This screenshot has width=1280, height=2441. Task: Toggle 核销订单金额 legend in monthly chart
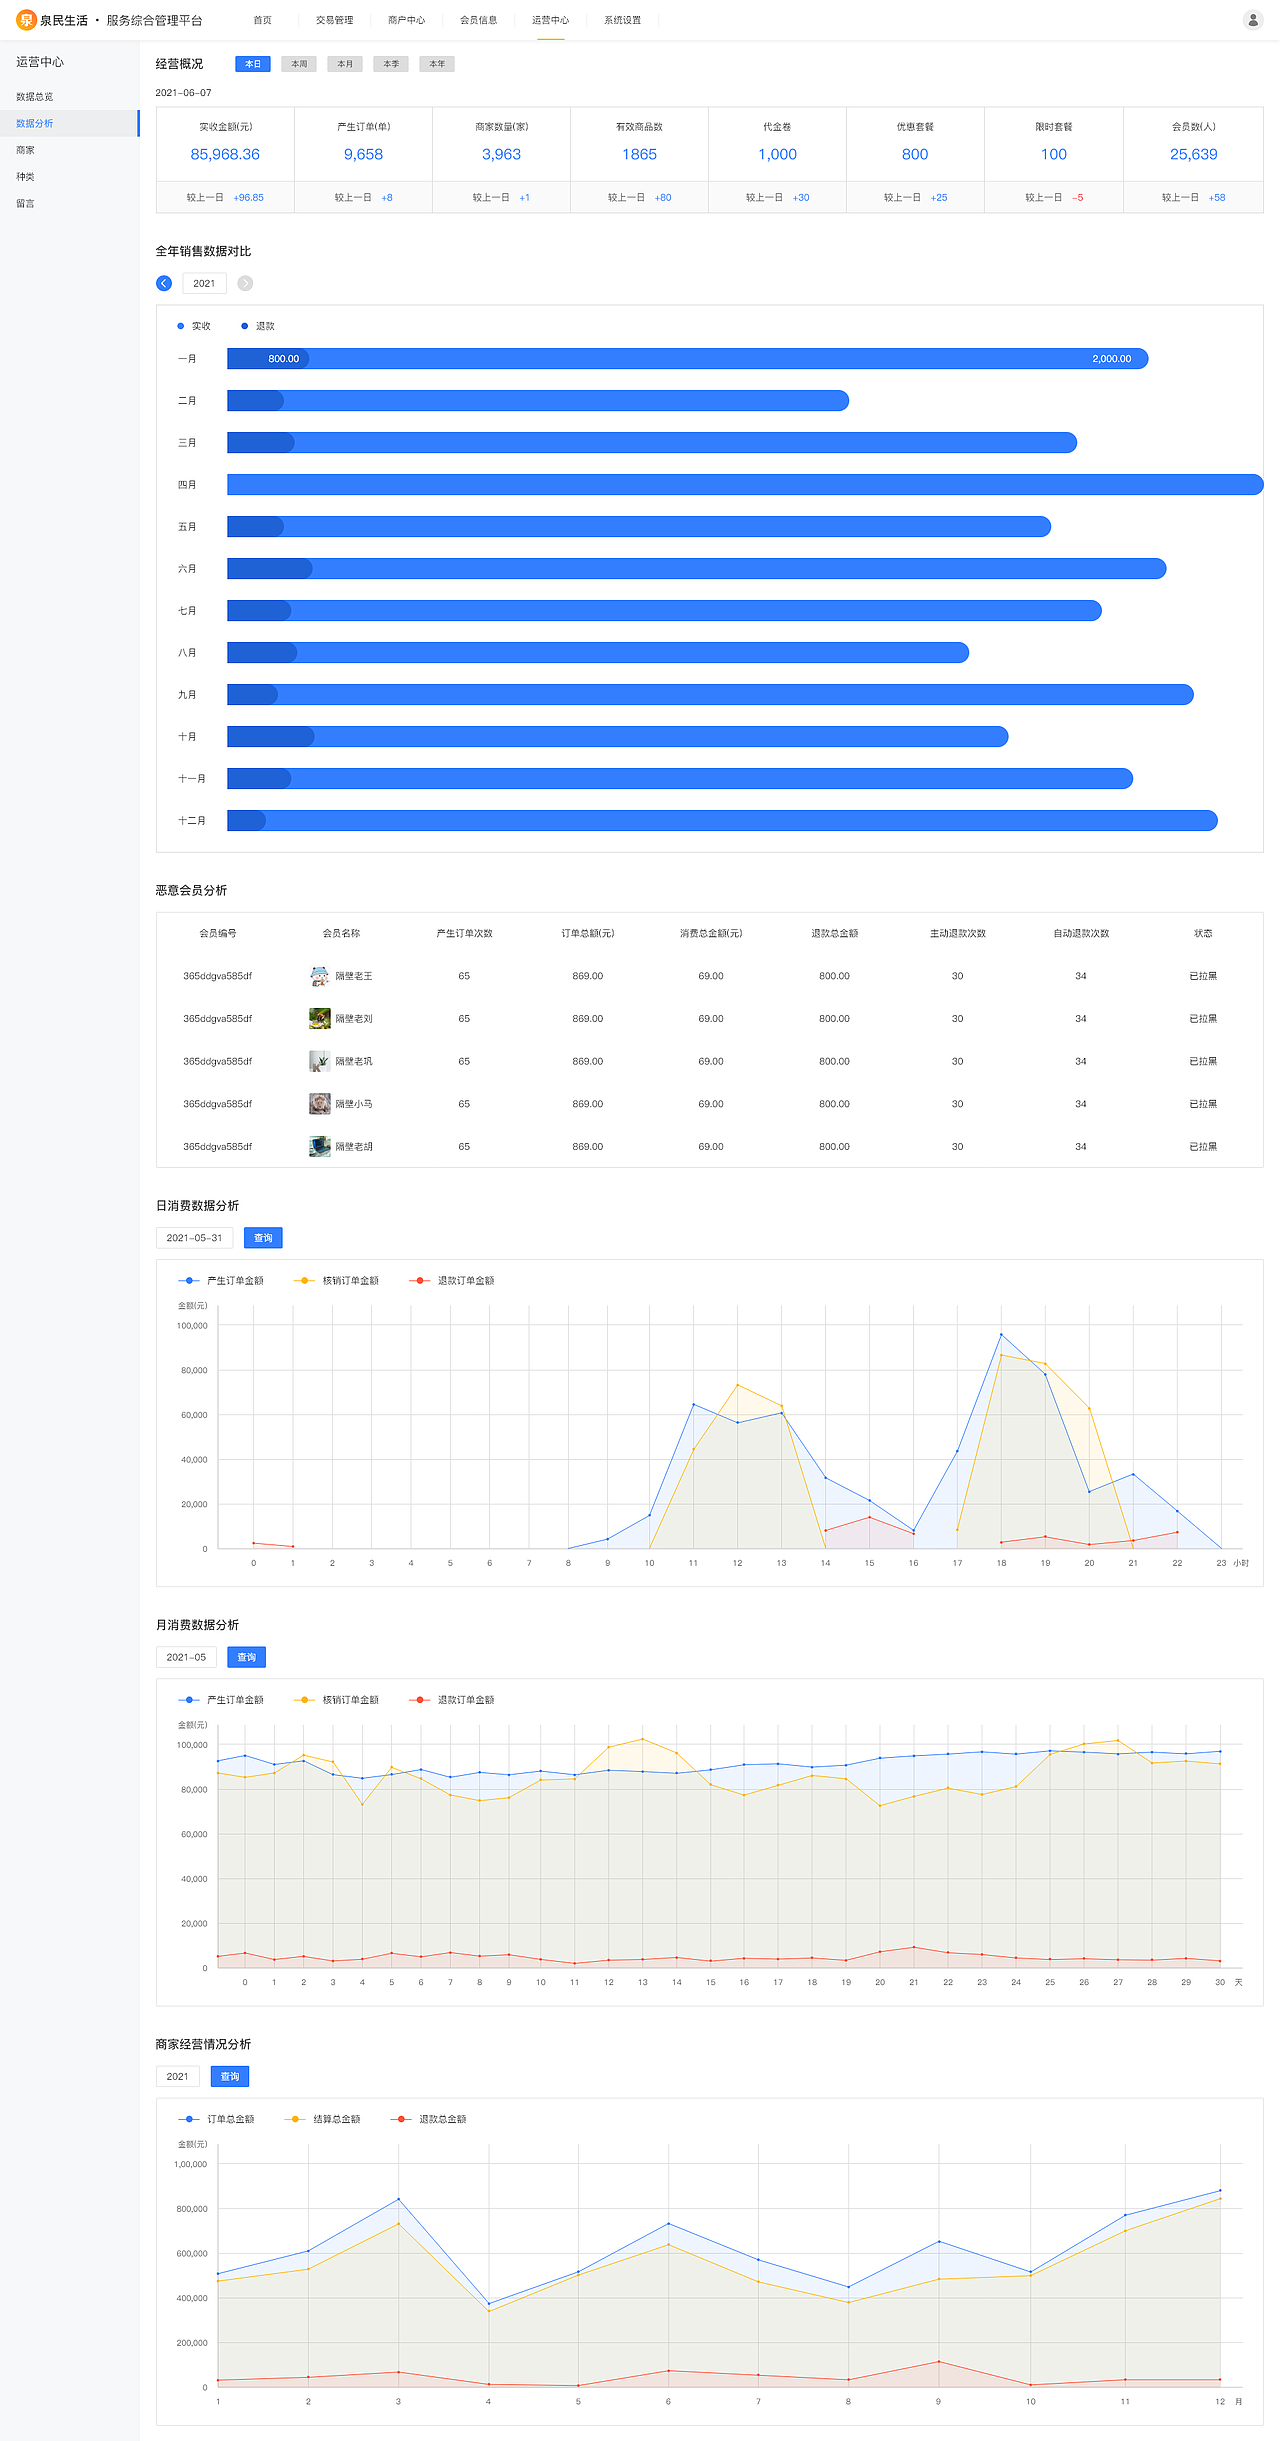(336, 1699)
